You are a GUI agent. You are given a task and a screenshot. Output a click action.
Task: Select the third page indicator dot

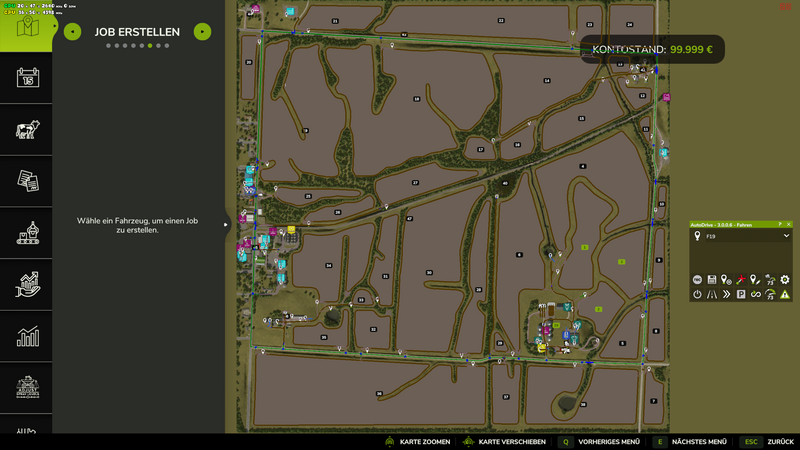coord(125,46)
